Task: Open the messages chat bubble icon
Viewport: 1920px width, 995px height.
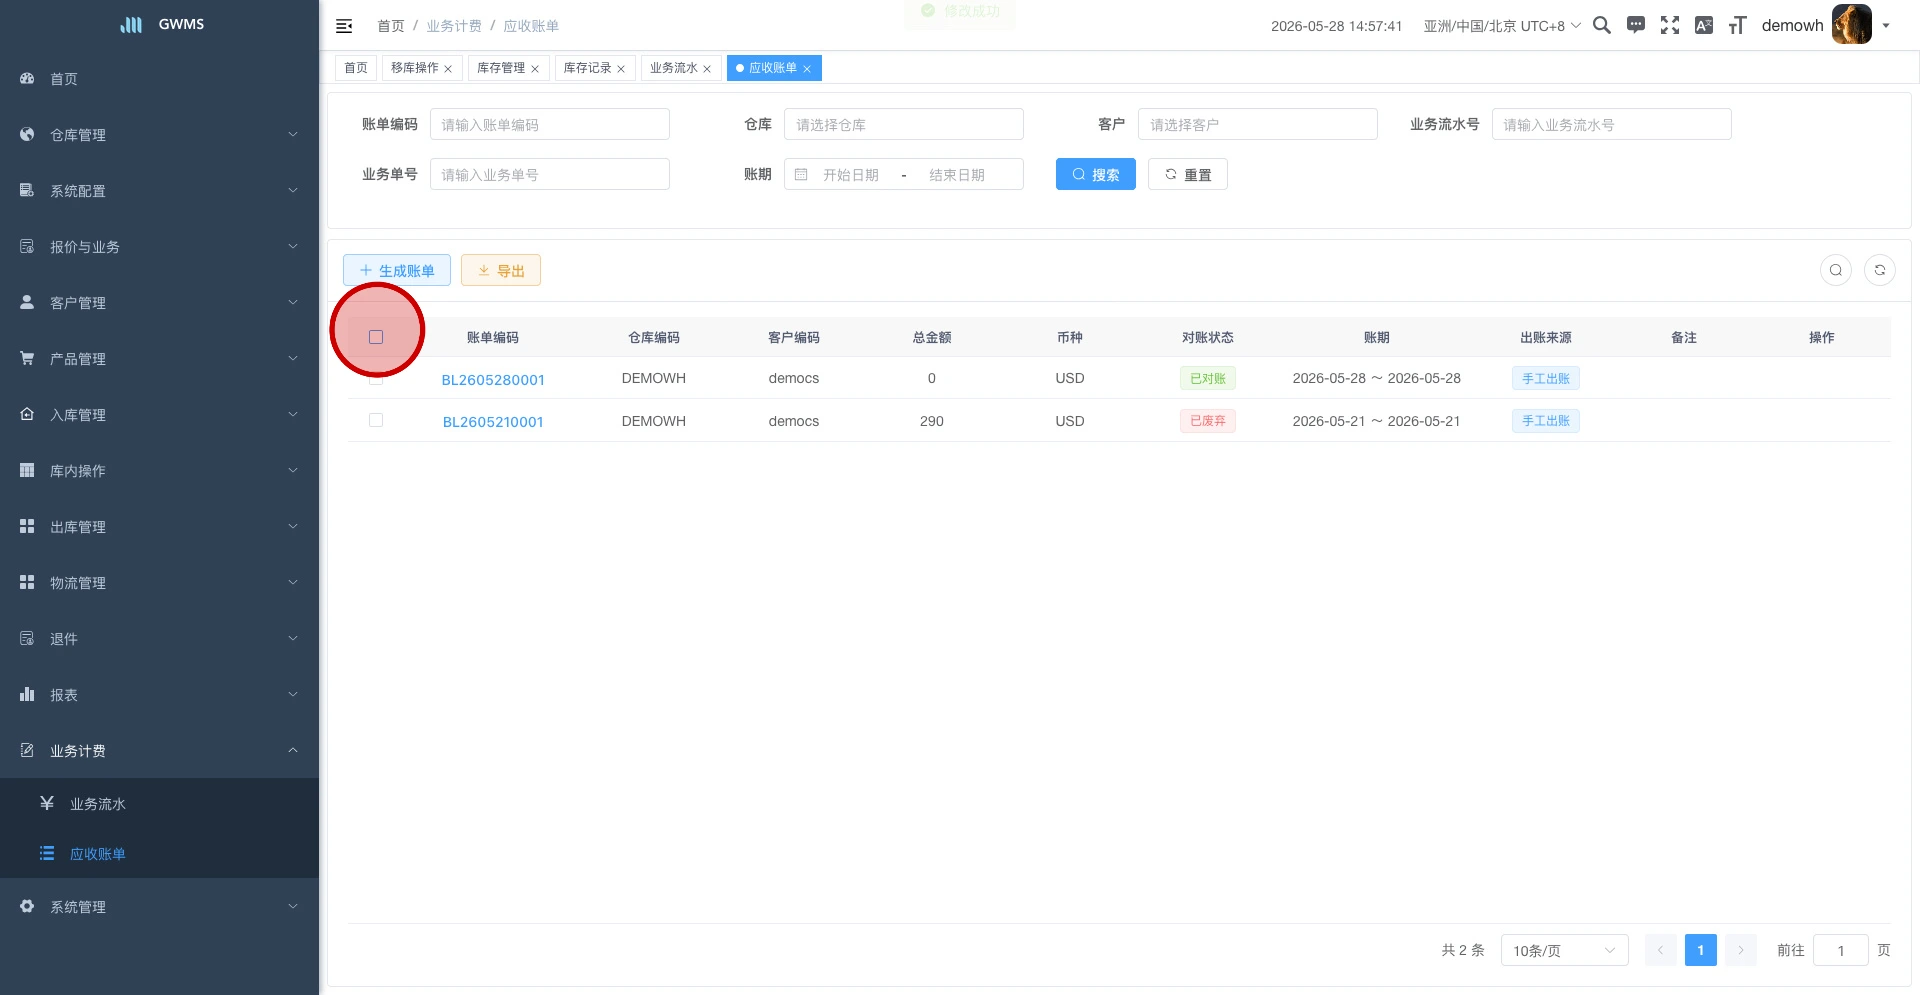Action: point(1636,25)
